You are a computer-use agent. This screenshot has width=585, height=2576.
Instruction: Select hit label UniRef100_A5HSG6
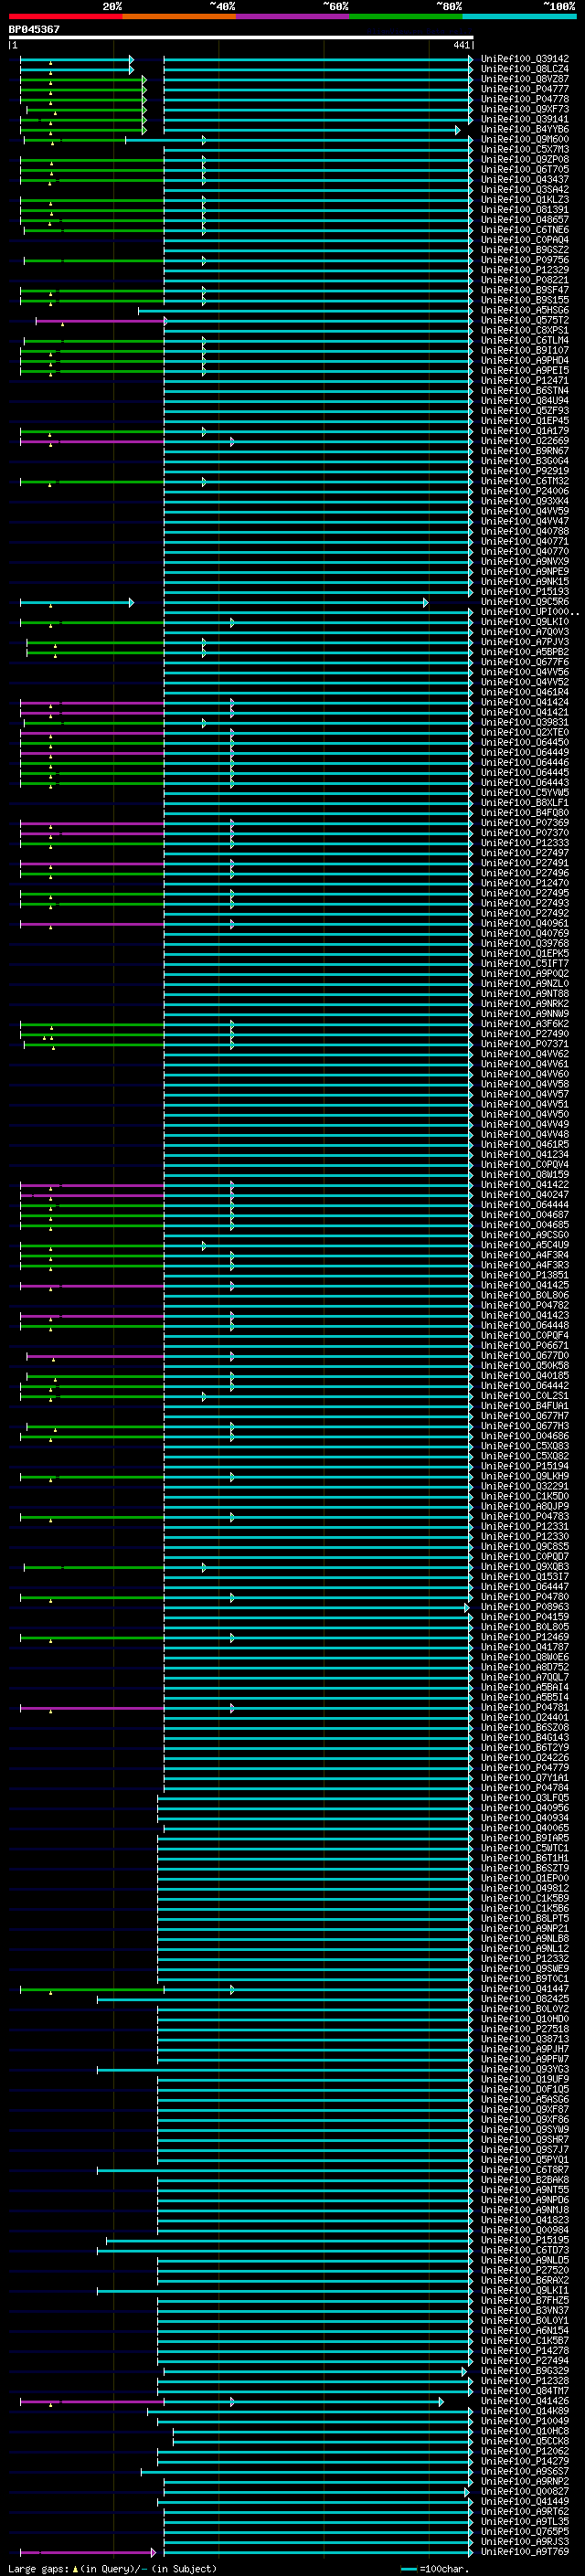525,310
